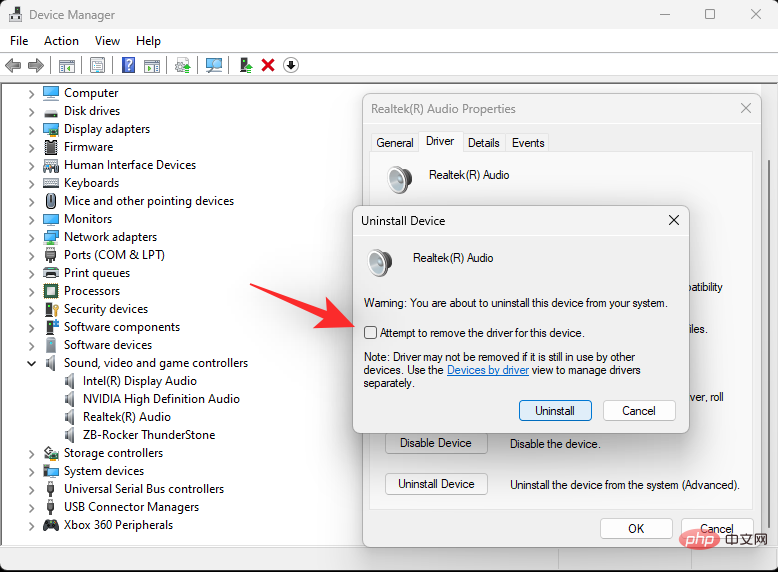The height and width of the screenshot is (572, 778).
Task: Open the Action menu
Action: click(x=61, y=41)
